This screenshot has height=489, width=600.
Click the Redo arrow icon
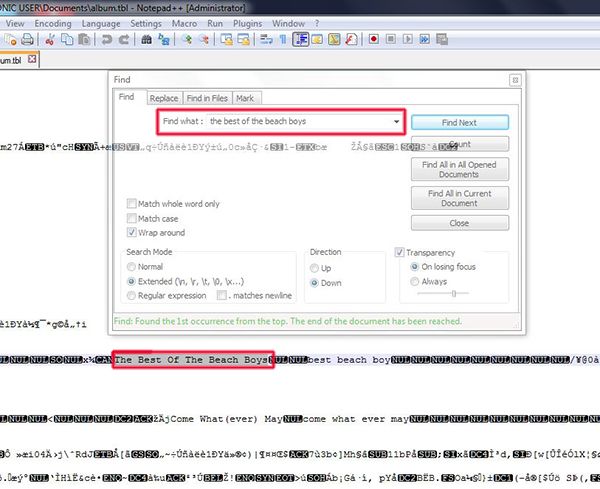point(124,39)
